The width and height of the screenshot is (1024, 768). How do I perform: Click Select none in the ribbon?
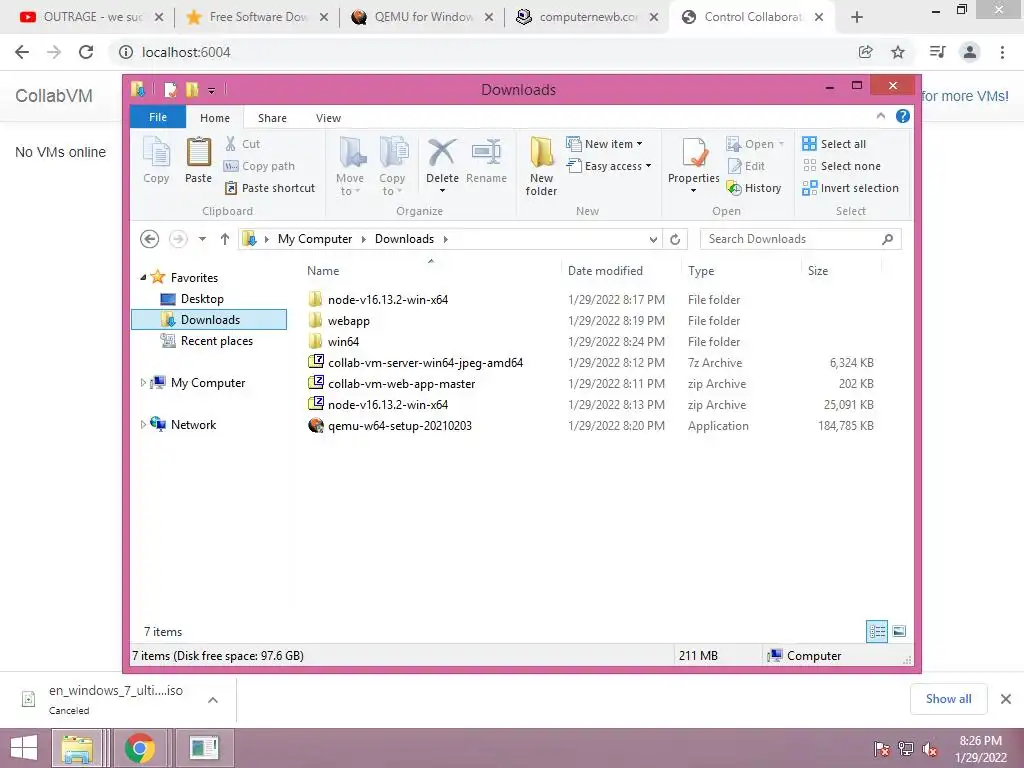point(841,166)
